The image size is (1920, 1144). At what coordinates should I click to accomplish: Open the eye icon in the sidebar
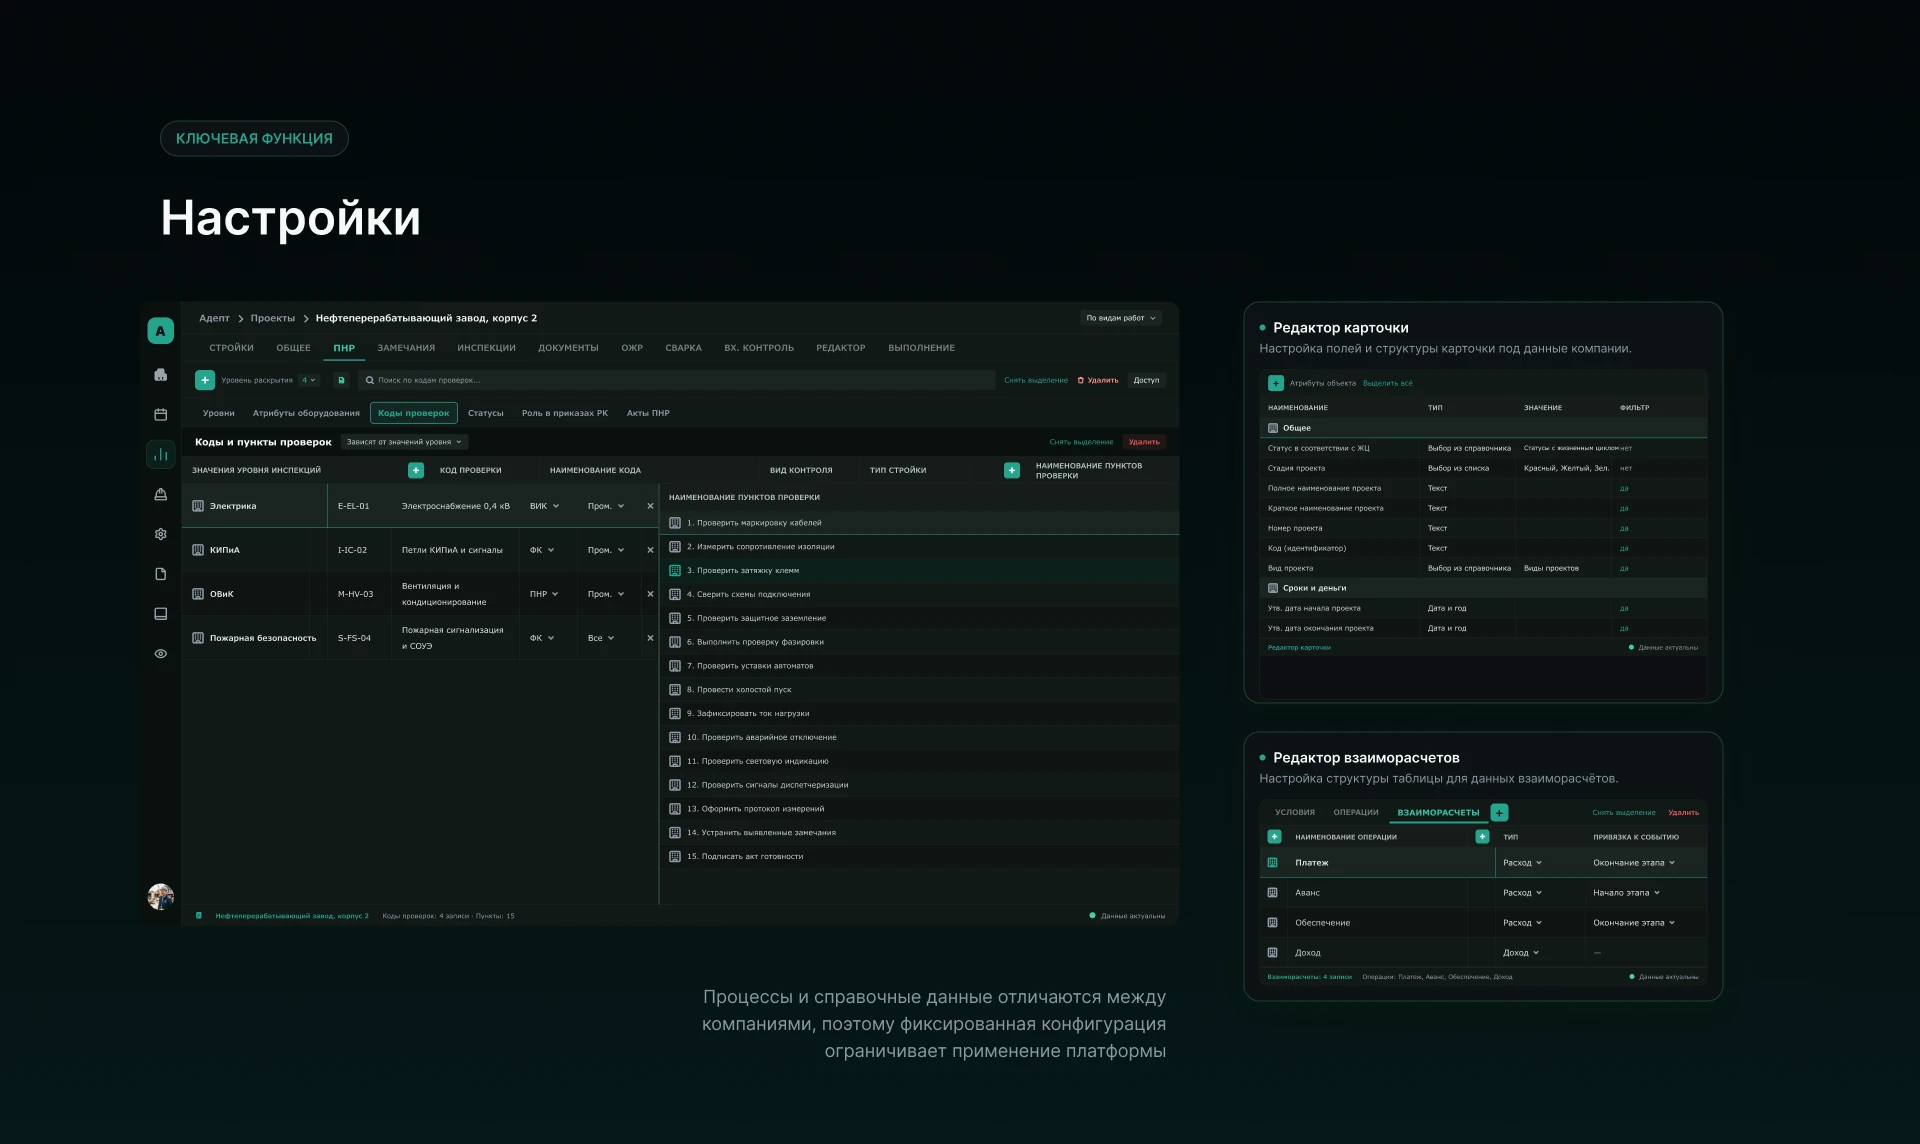tap(160, 654)
